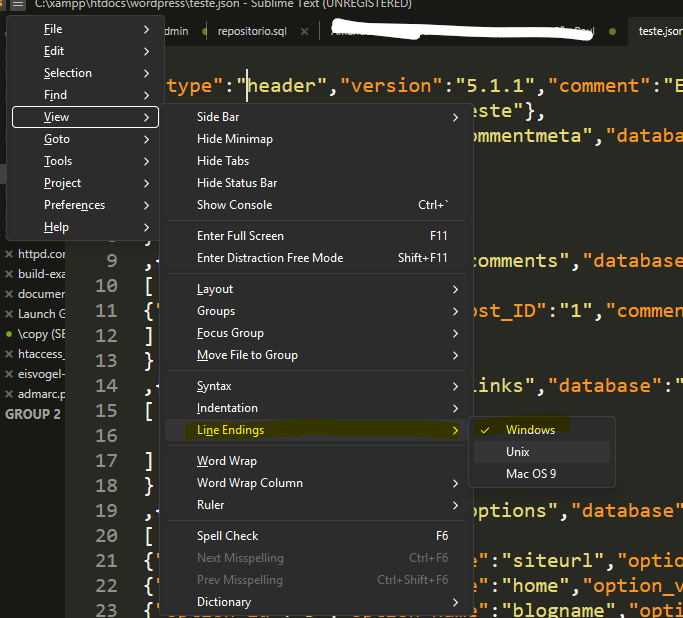
Task: Close Launch G file in sidebar
Action: tap(9, 314)
